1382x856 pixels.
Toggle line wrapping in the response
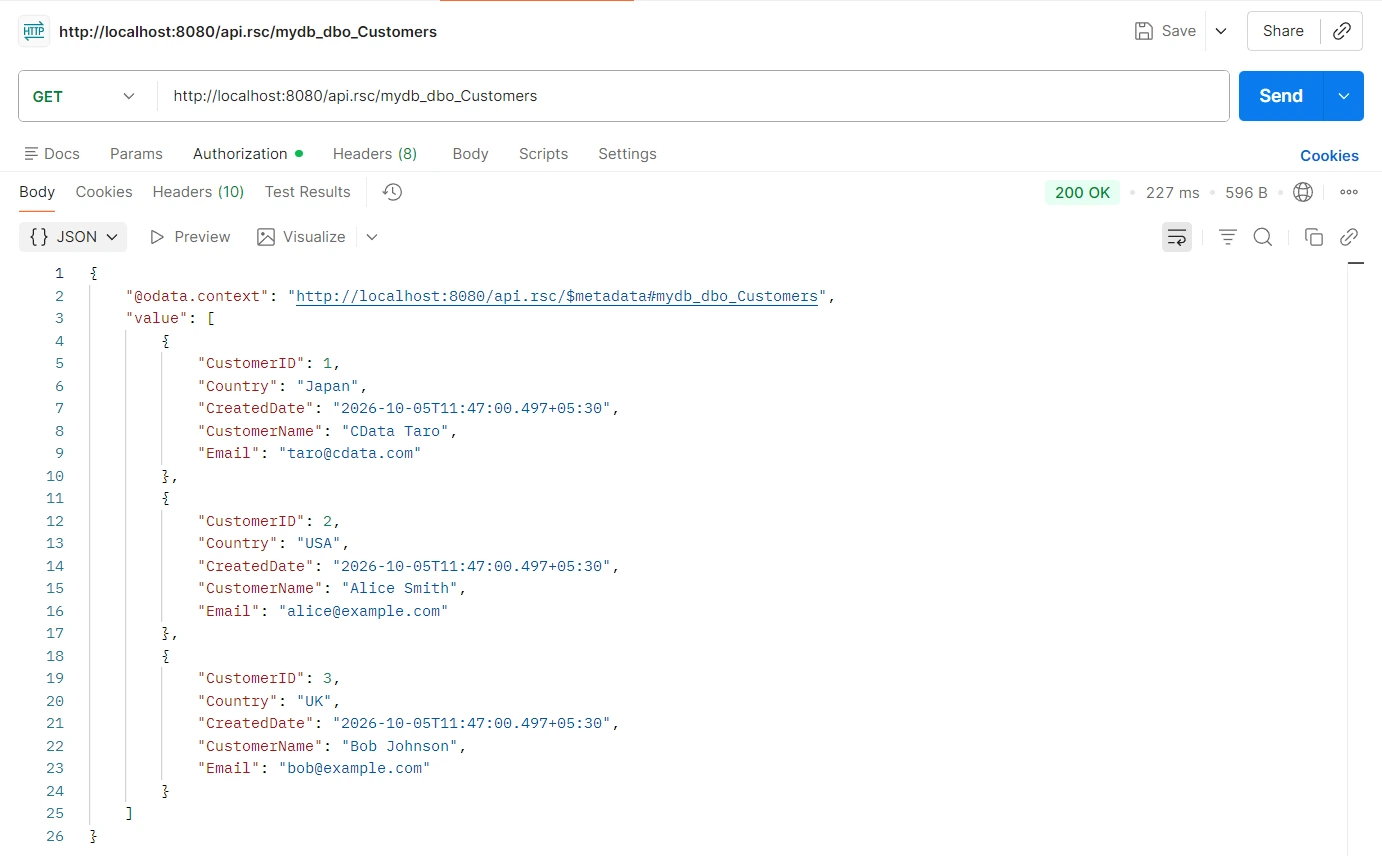tap(1177, 237)
